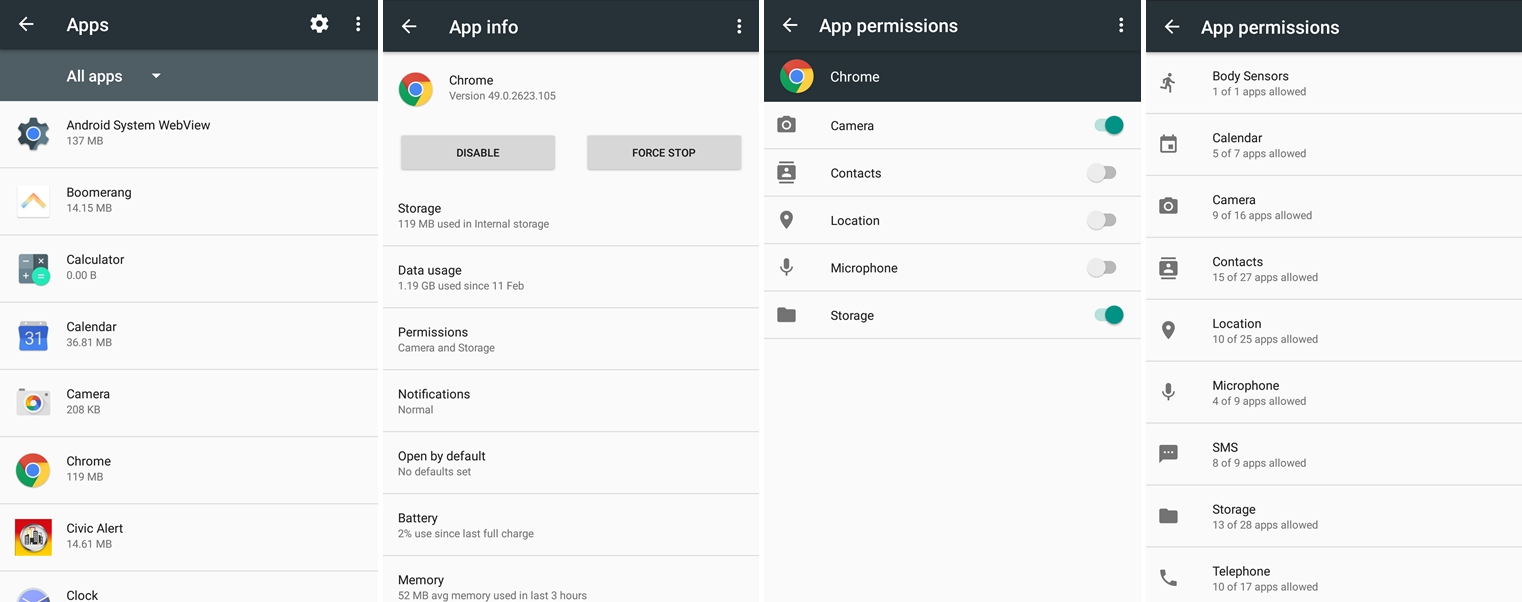
Task: Tap the Chrome icon in Apps list
Action: pos(33,469)
